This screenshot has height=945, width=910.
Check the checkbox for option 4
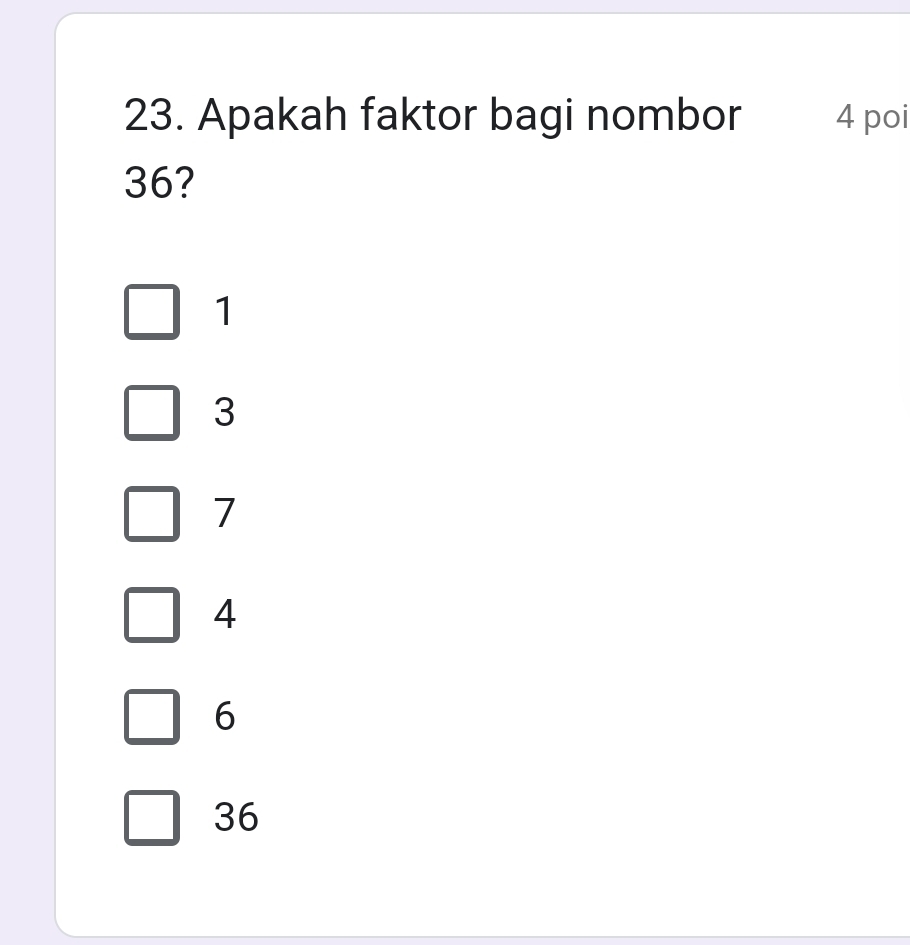click(x=152, y=615)
